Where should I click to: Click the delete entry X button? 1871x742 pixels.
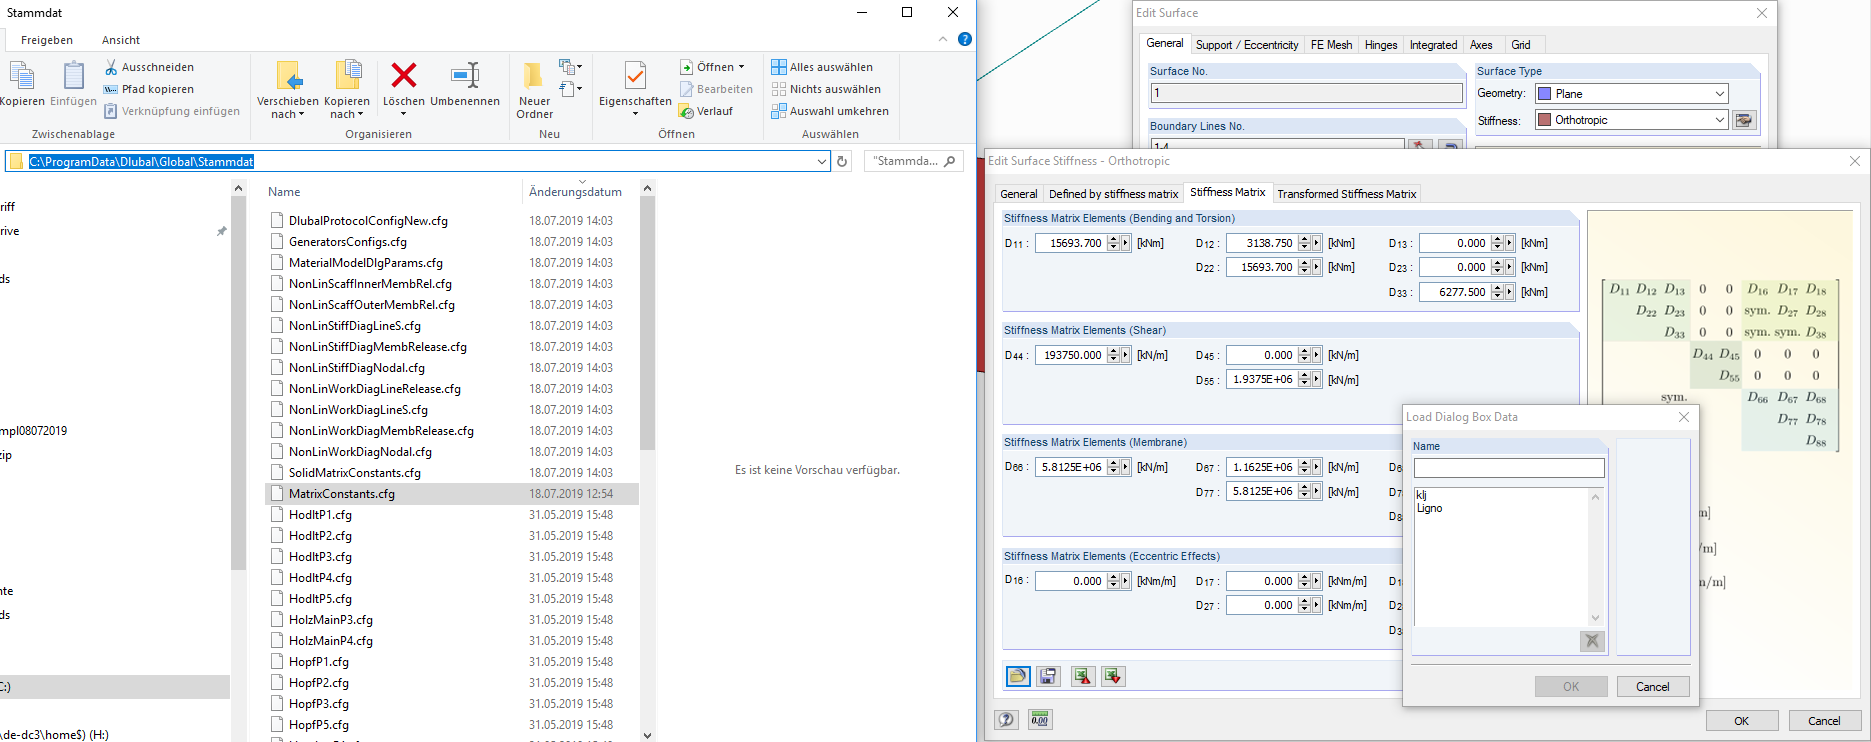1593,641
